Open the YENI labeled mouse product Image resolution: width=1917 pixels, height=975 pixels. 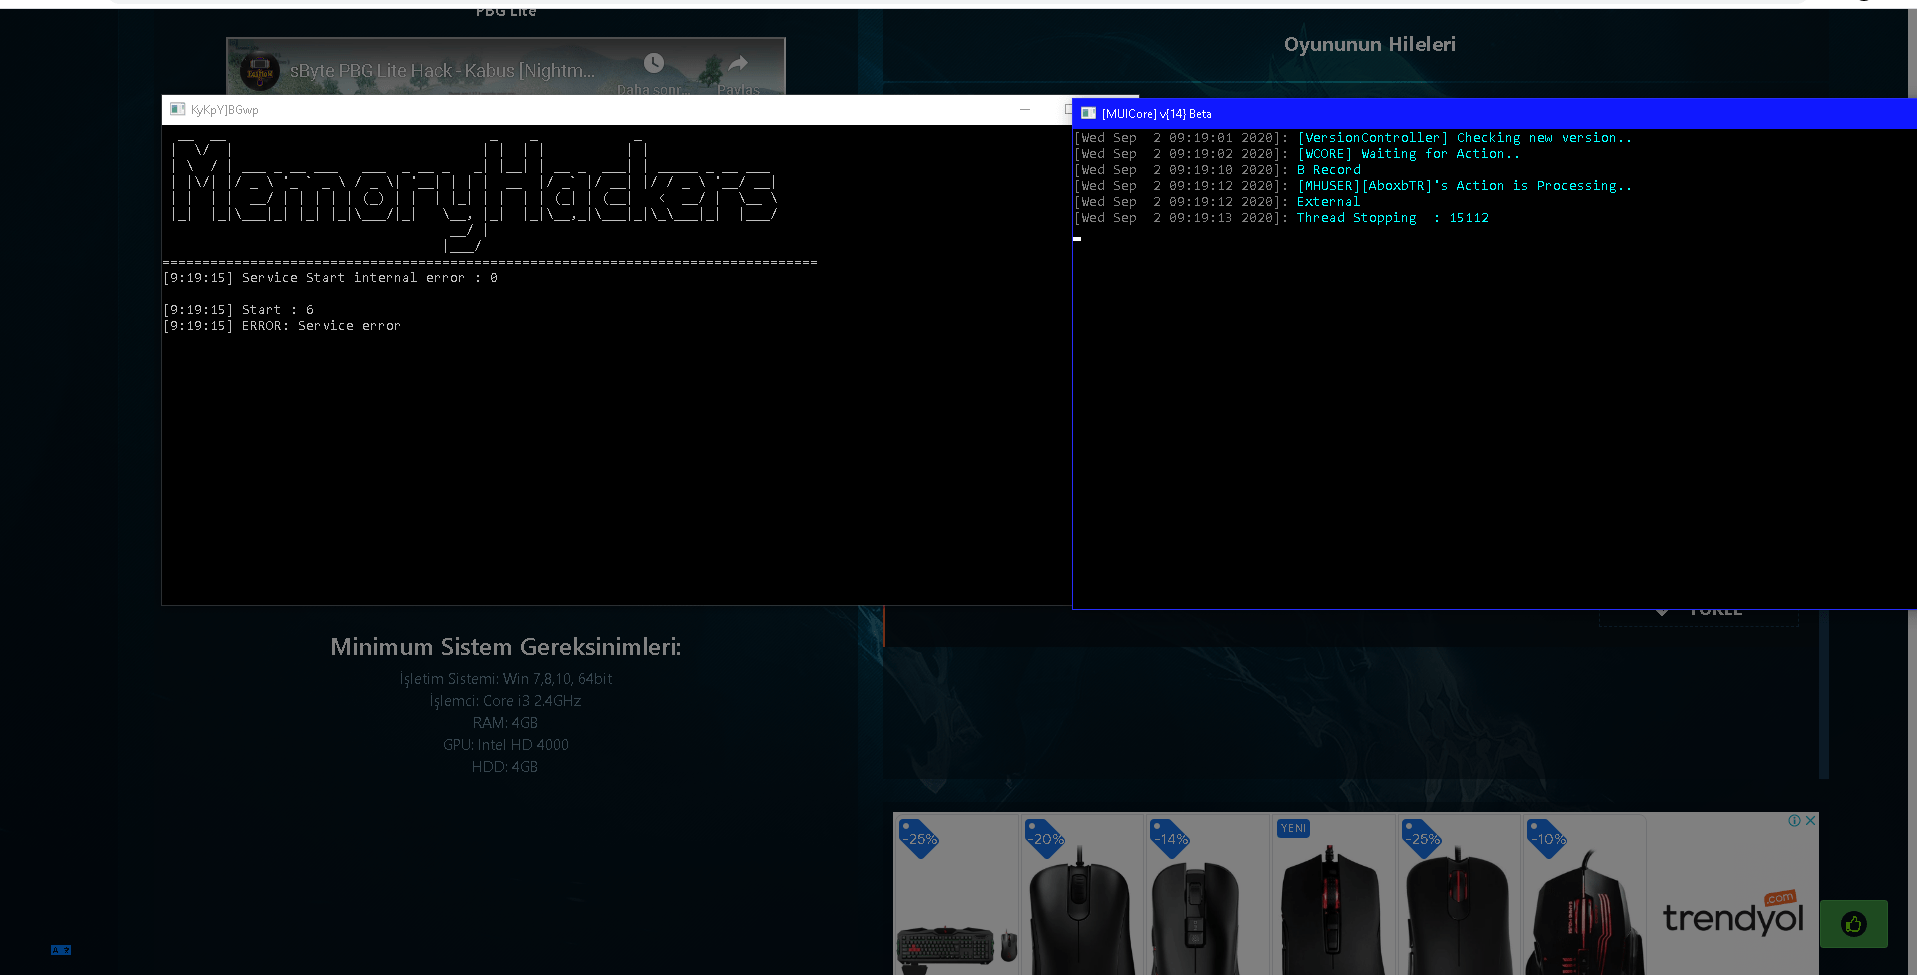point(1333,894)
